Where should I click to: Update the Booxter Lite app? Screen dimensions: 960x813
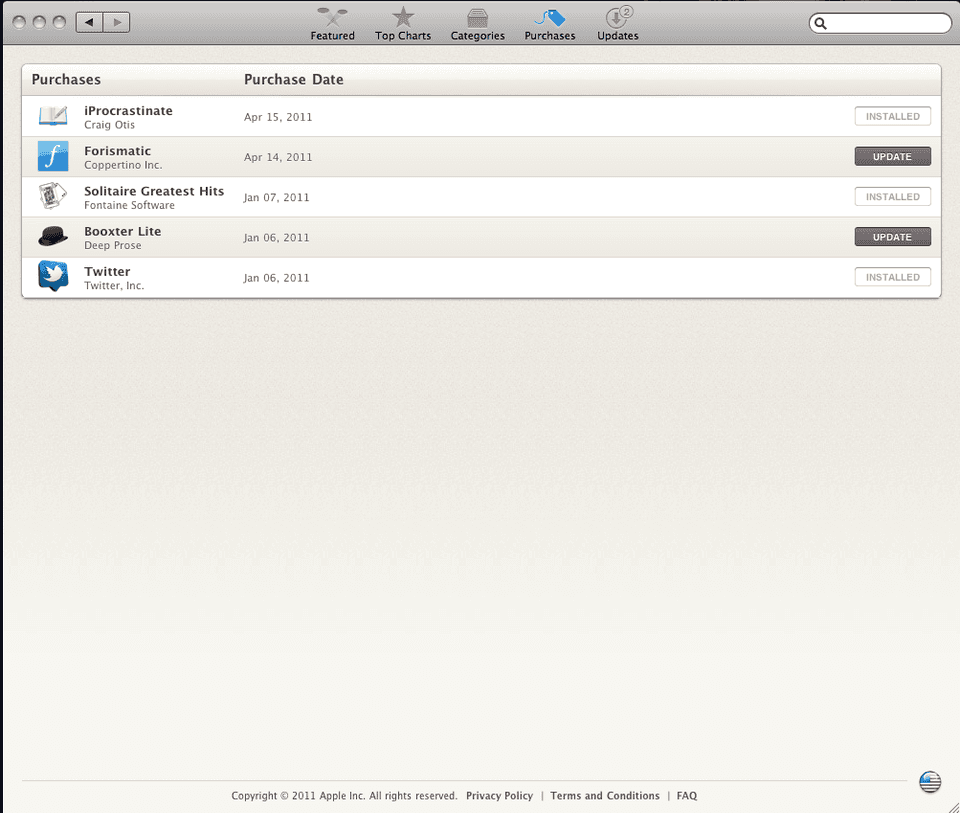[x=893, y=237]
